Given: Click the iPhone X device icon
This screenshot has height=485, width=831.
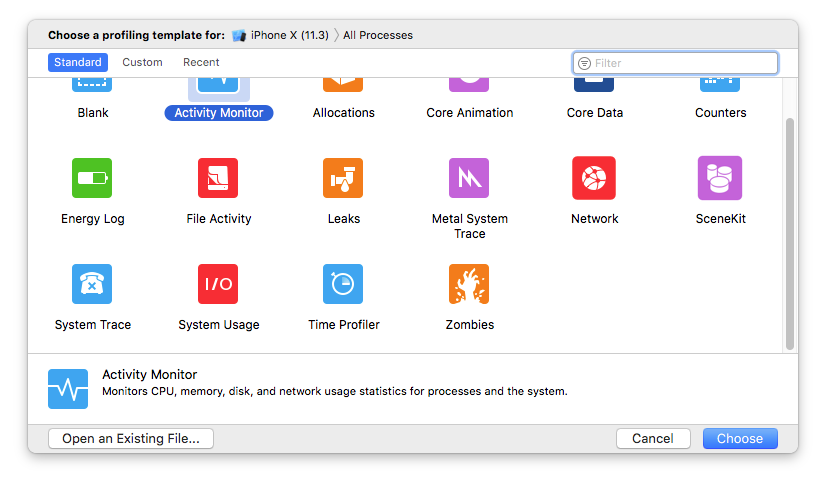Looking at the screenshot, I should (239, 36).
